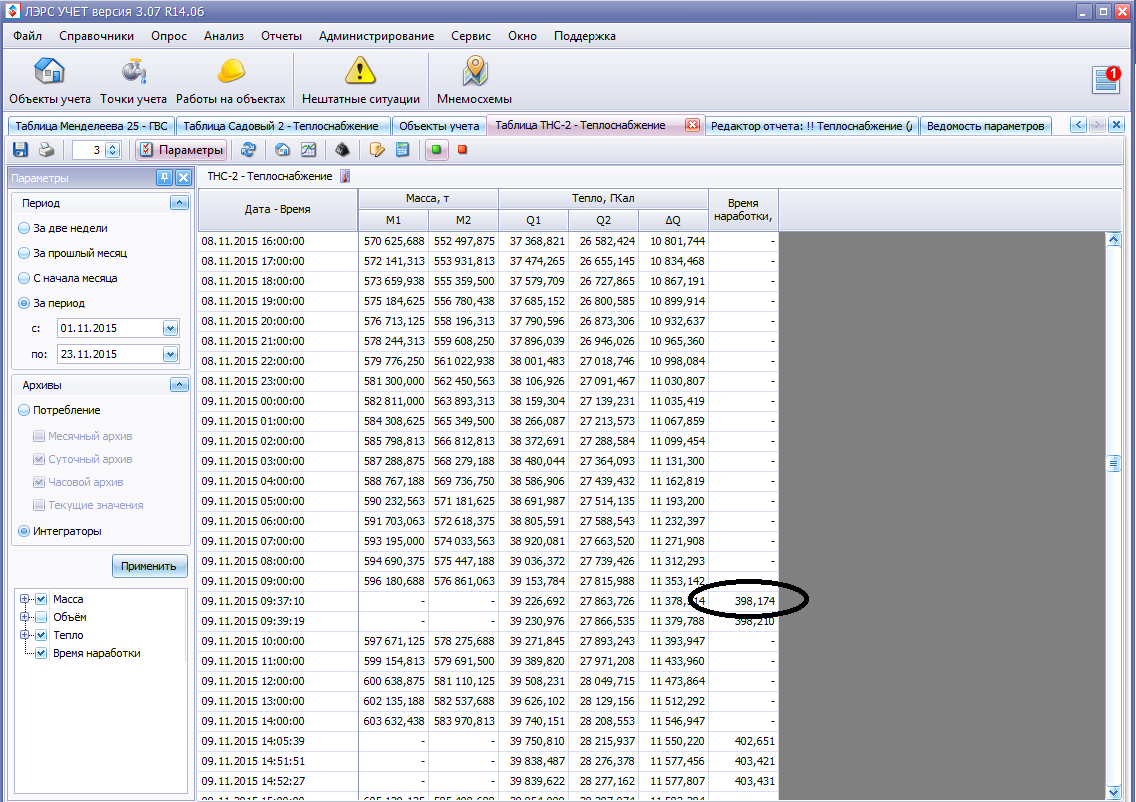The height and width of the screenshot is (802, 1136).
Task: Switch to Объекты учета tab
Action: point(439,126)
